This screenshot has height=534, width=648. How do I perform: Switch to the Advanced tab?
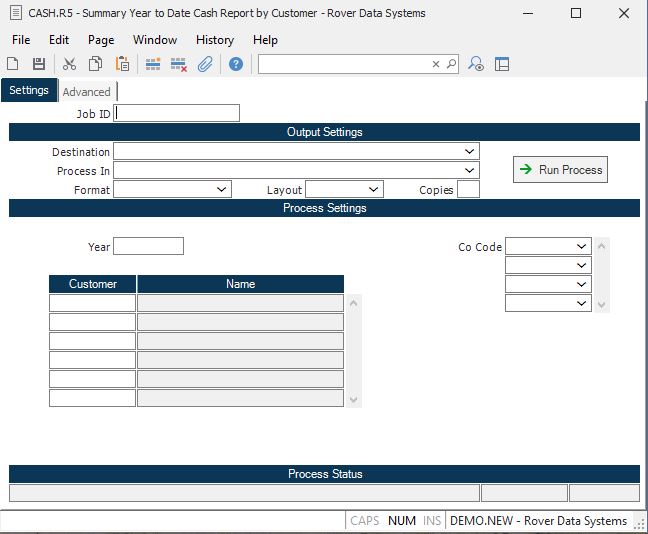(x=87, y=92)
